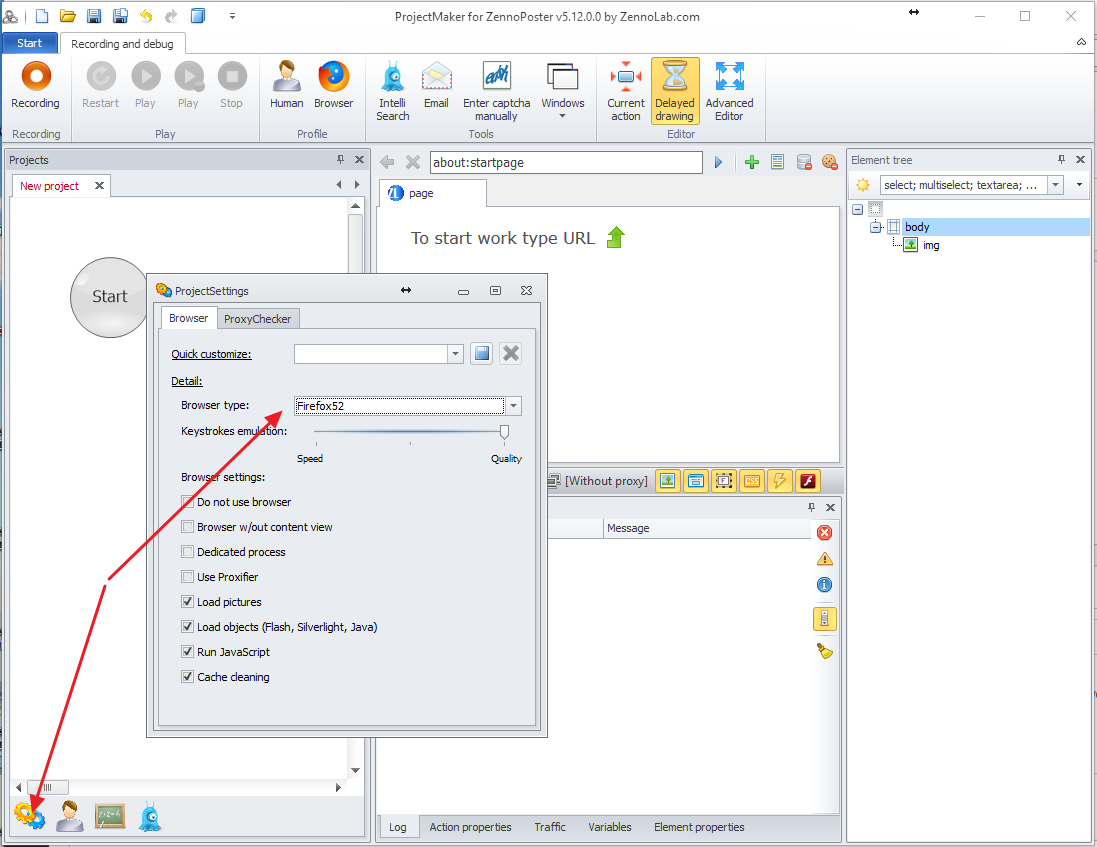Viewport: 1097px width, 847px height.
Task: Click the Restart playback button
Action: pyautogui.click(x=101, y=85)
